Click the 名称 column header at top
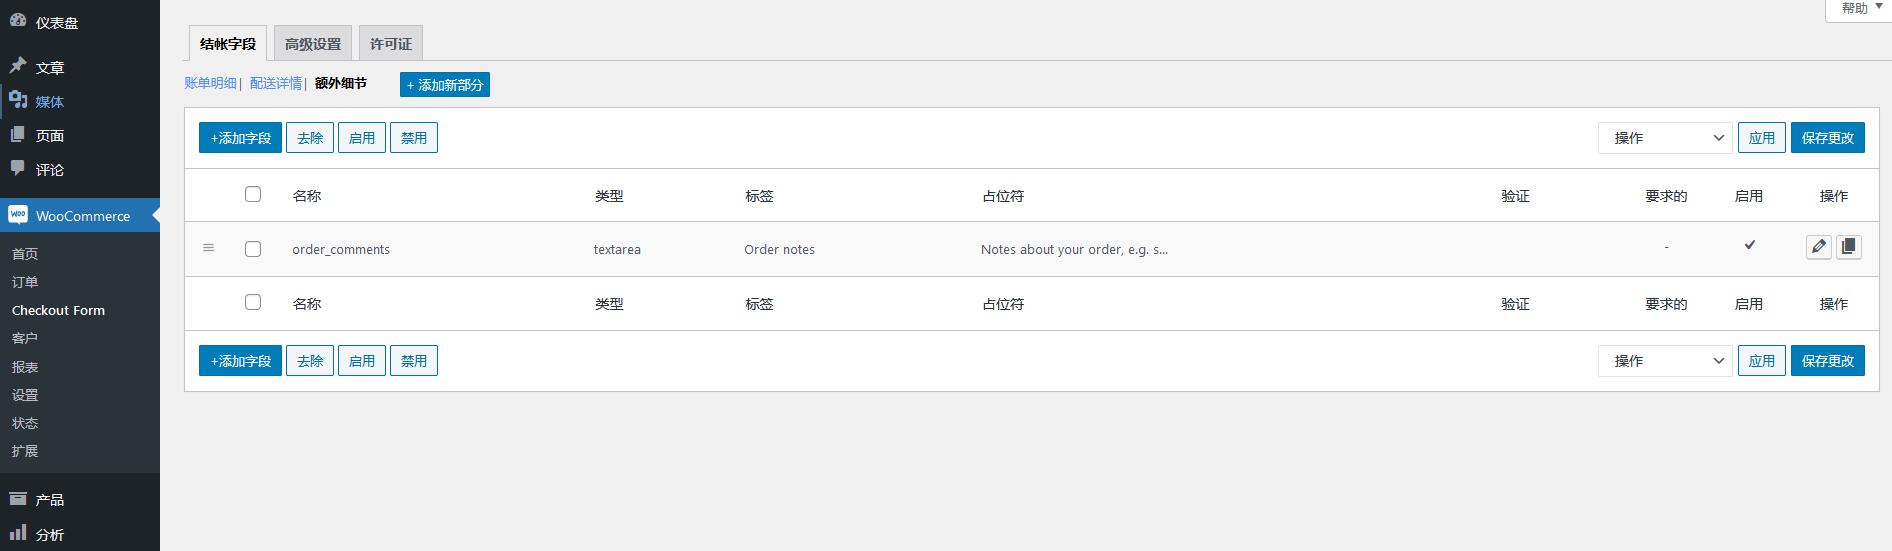Viewport: 1892px width, 551px height. [x=307, y=196]
